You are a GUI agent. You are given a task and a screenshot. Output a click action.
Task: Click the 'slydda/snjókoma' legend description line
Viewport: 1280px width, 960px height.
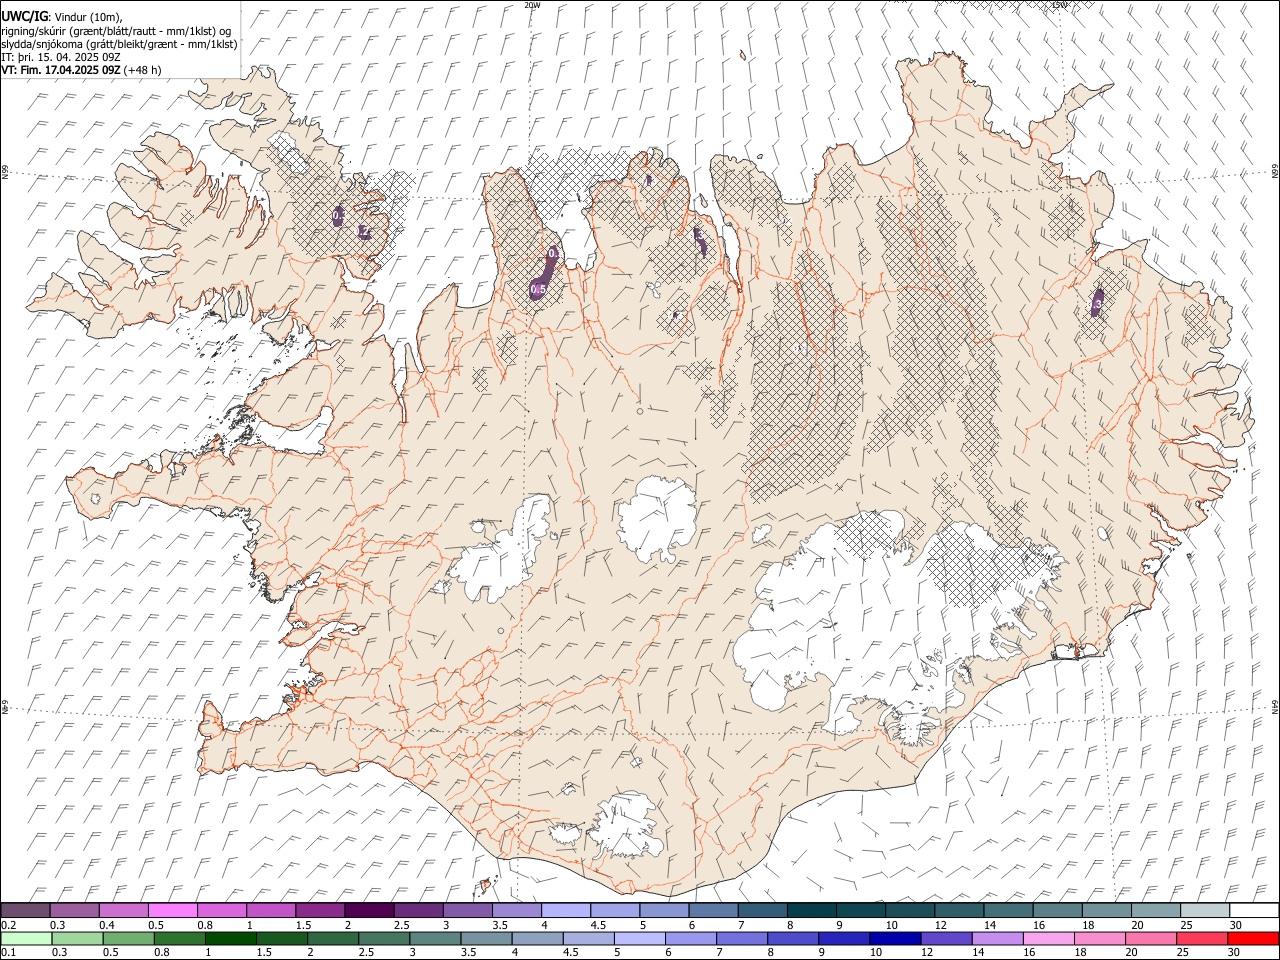tap(119, 44)
